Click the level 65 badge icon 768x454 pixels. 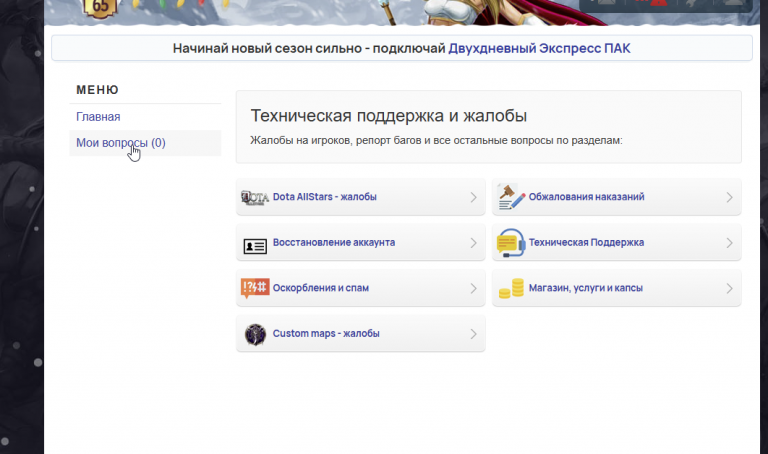coord(100,8)
